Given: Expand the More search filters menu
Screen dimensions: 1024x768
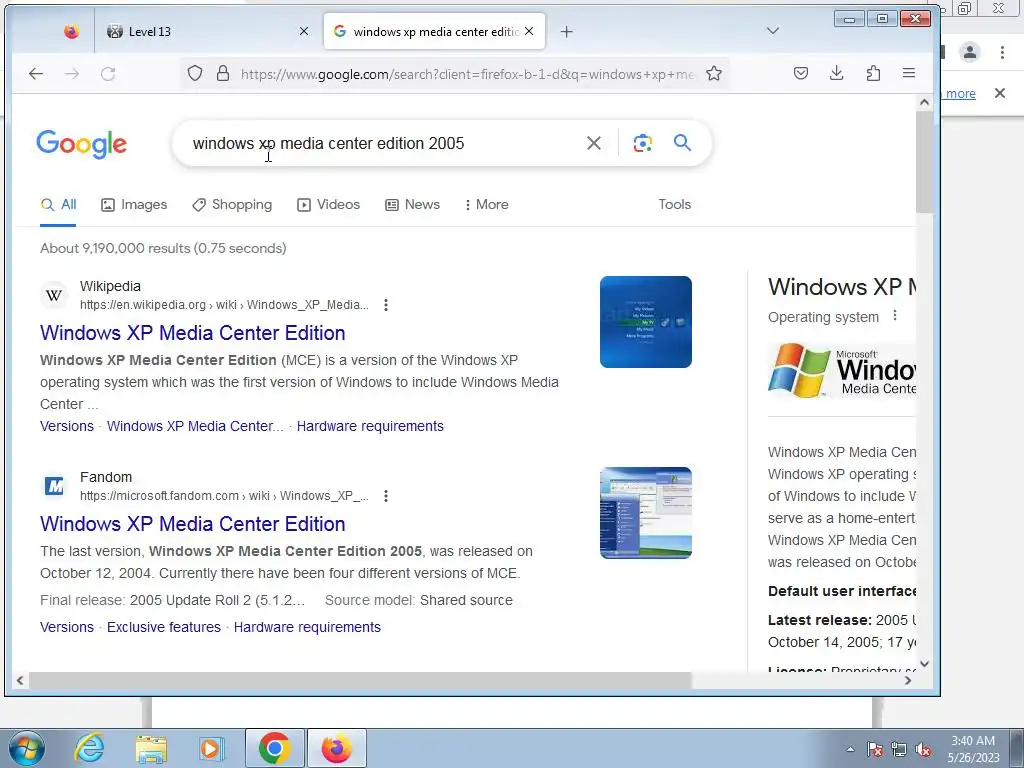Looking at the screenshot, I should coord(487,204).
